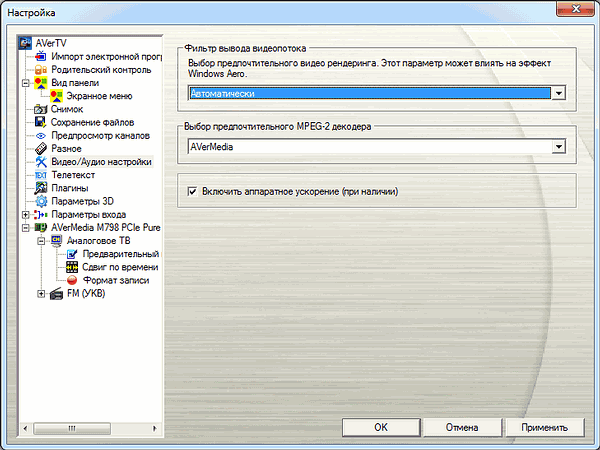This screenshot has height=450, width=600.
Task: Select Сдвиг по времени label
Action: (120, 267)
